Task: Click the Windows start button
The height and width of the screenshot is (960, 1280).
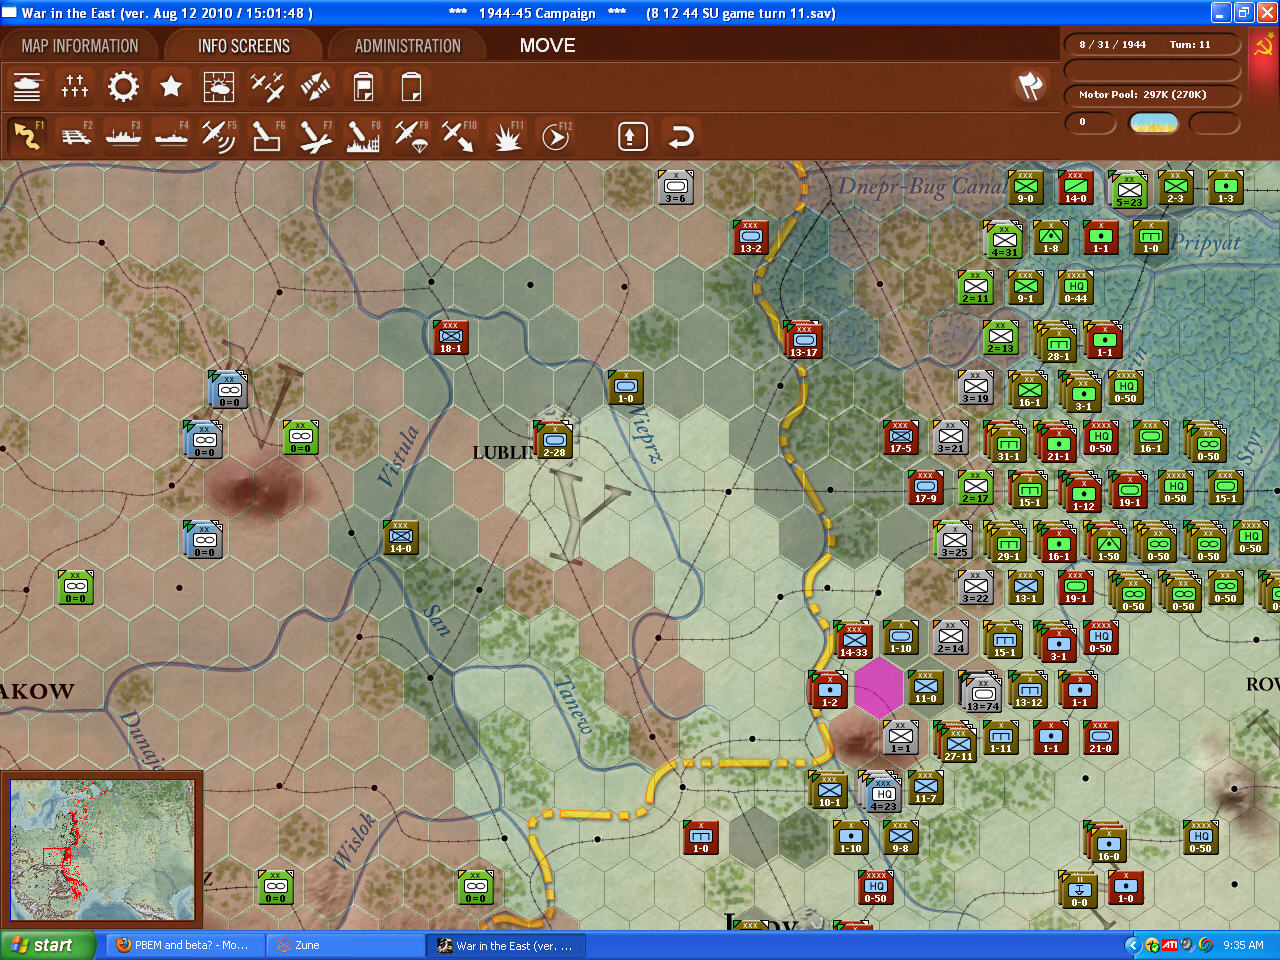Action: pos(48,945)
